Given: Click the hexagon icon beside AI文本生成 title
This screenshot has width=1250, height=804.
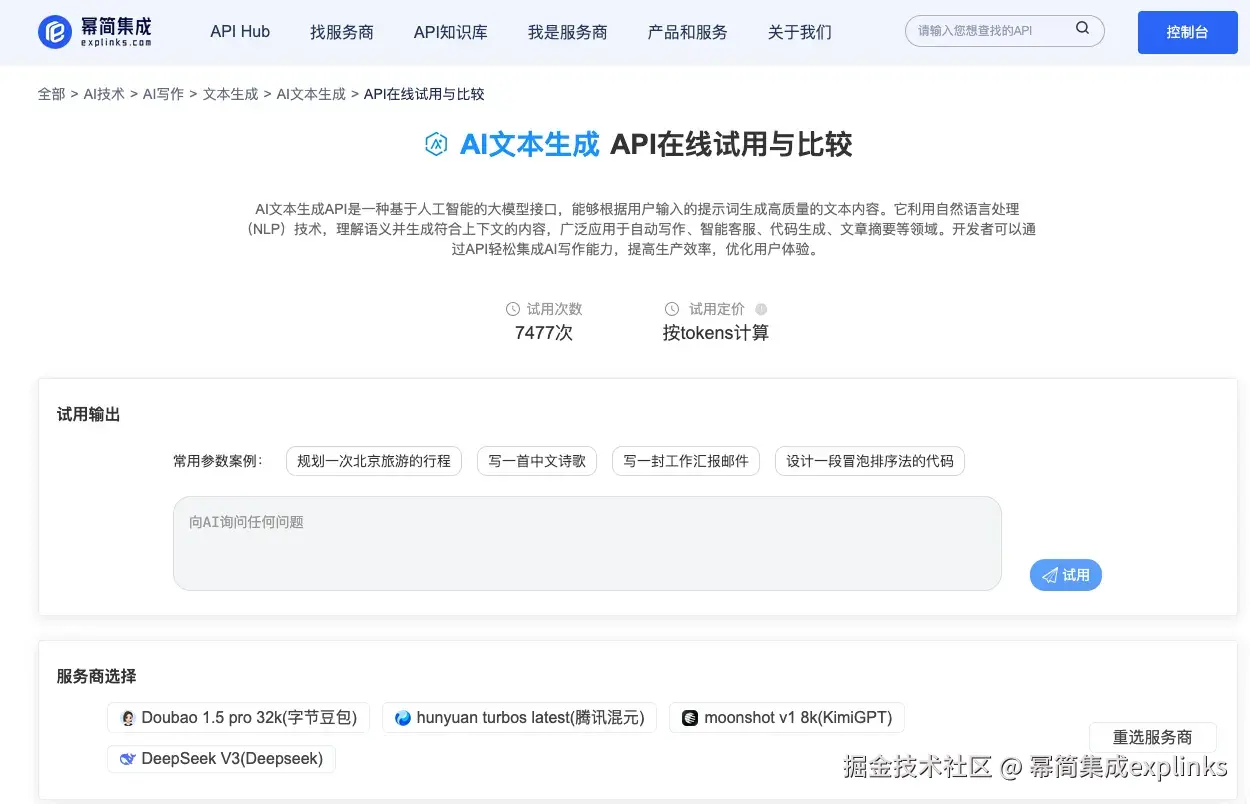Looking at the screenshot, I should pyautogui.click(x=436, y=145).
